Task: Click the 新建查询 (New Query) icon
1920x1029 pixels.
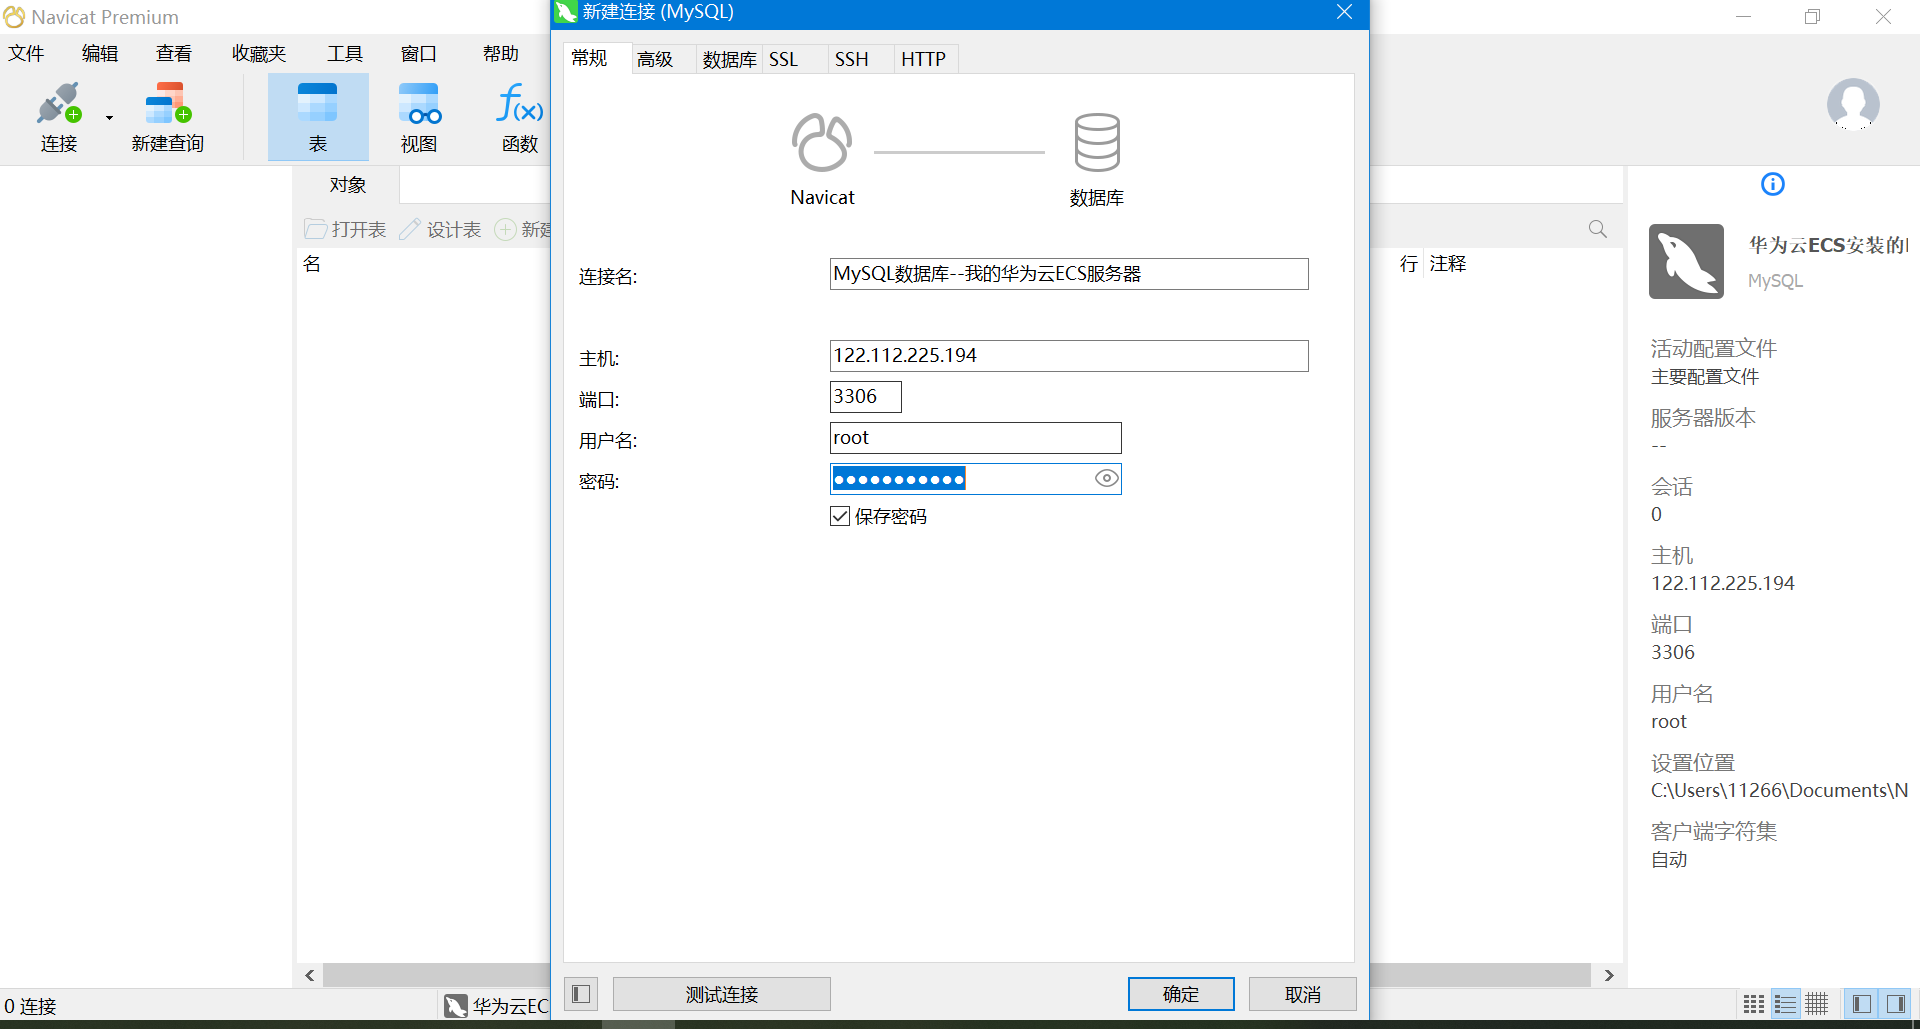Action: pyautogui.click(x=168, y=117)
